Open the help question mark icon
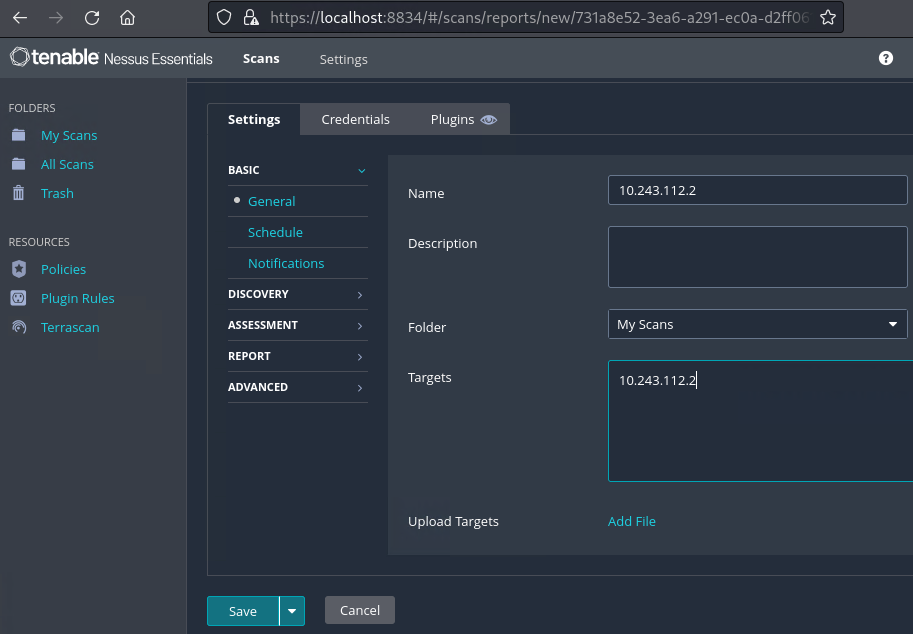 (x=885, y=59)
